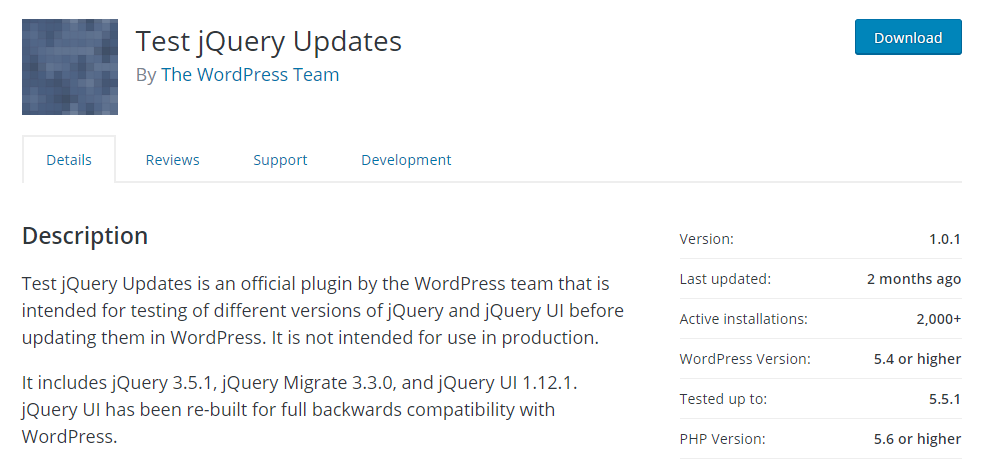This screenshot has height=462, width=994.
Task: Click the version value 1.0.1
Action: coord(945,239)
